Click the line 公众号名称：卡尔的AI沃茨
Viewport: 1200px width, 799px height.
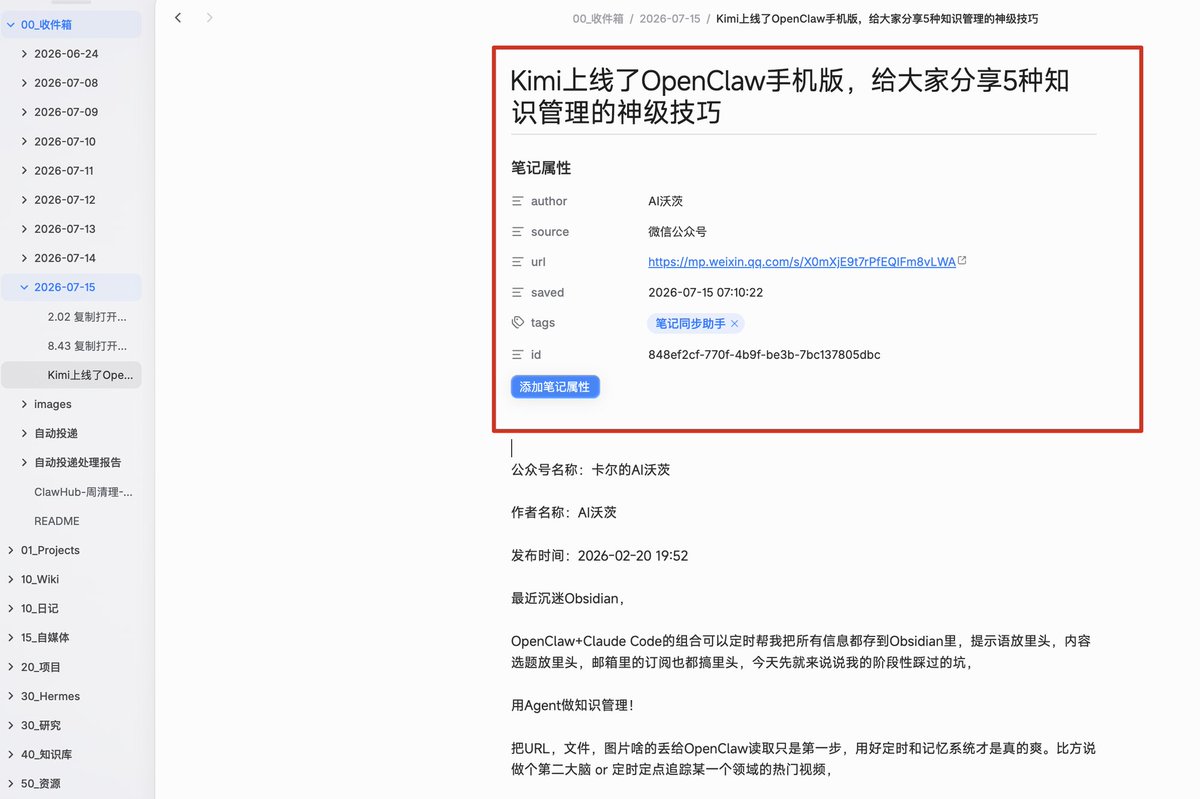(x=590, y=469)
